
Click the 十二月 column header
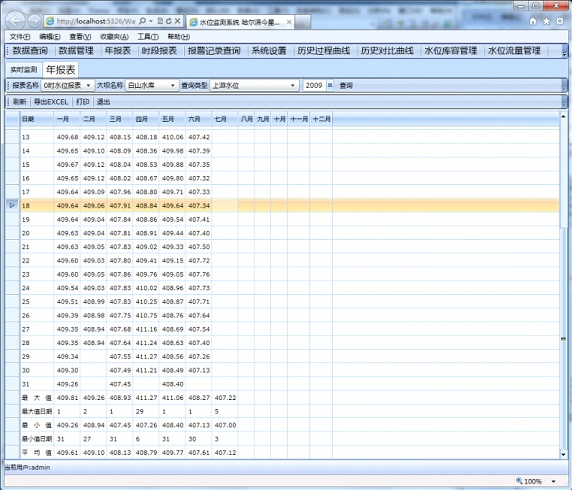coord(321,119)
